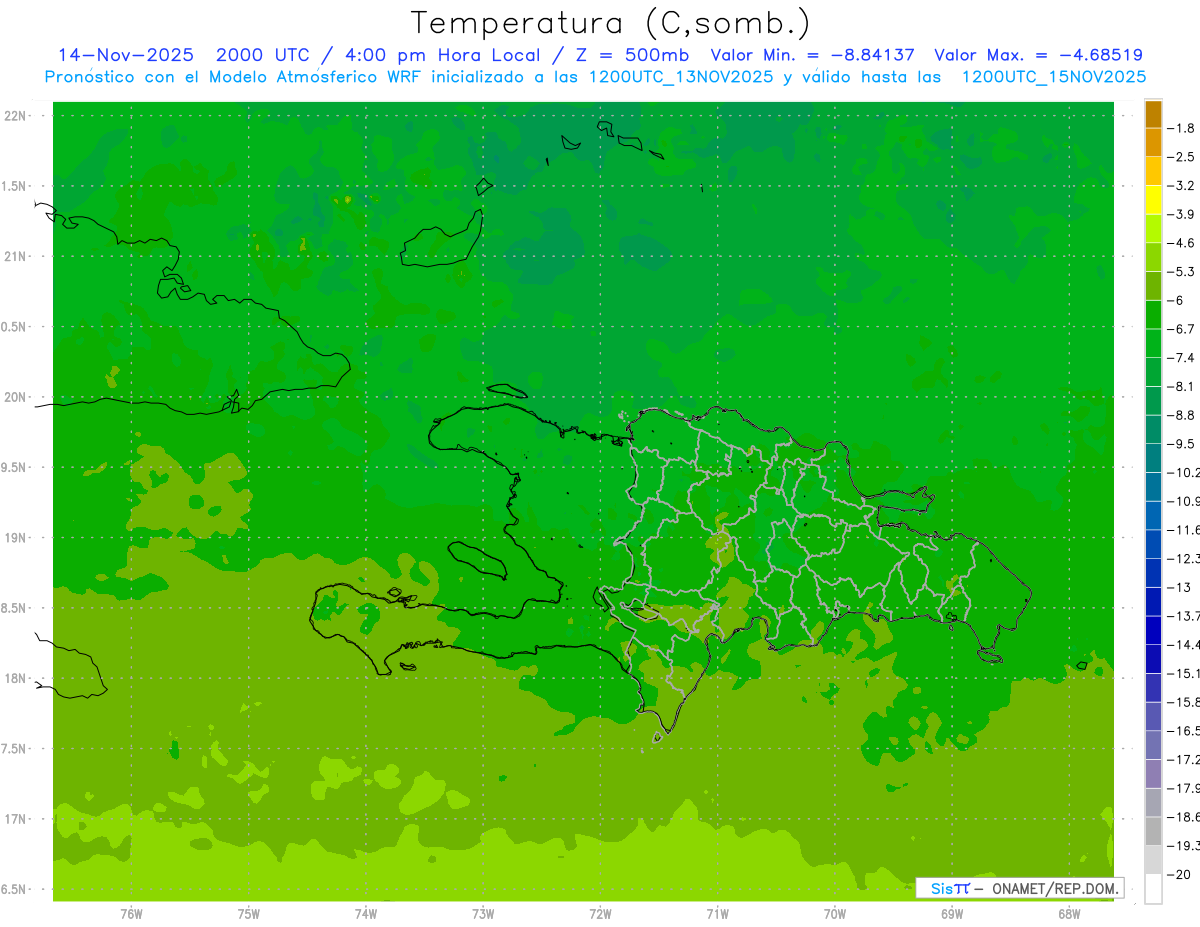1200x927 pixels.
Task: Select the date "14-Nov-2025" in header
Action: click(126, 55)
